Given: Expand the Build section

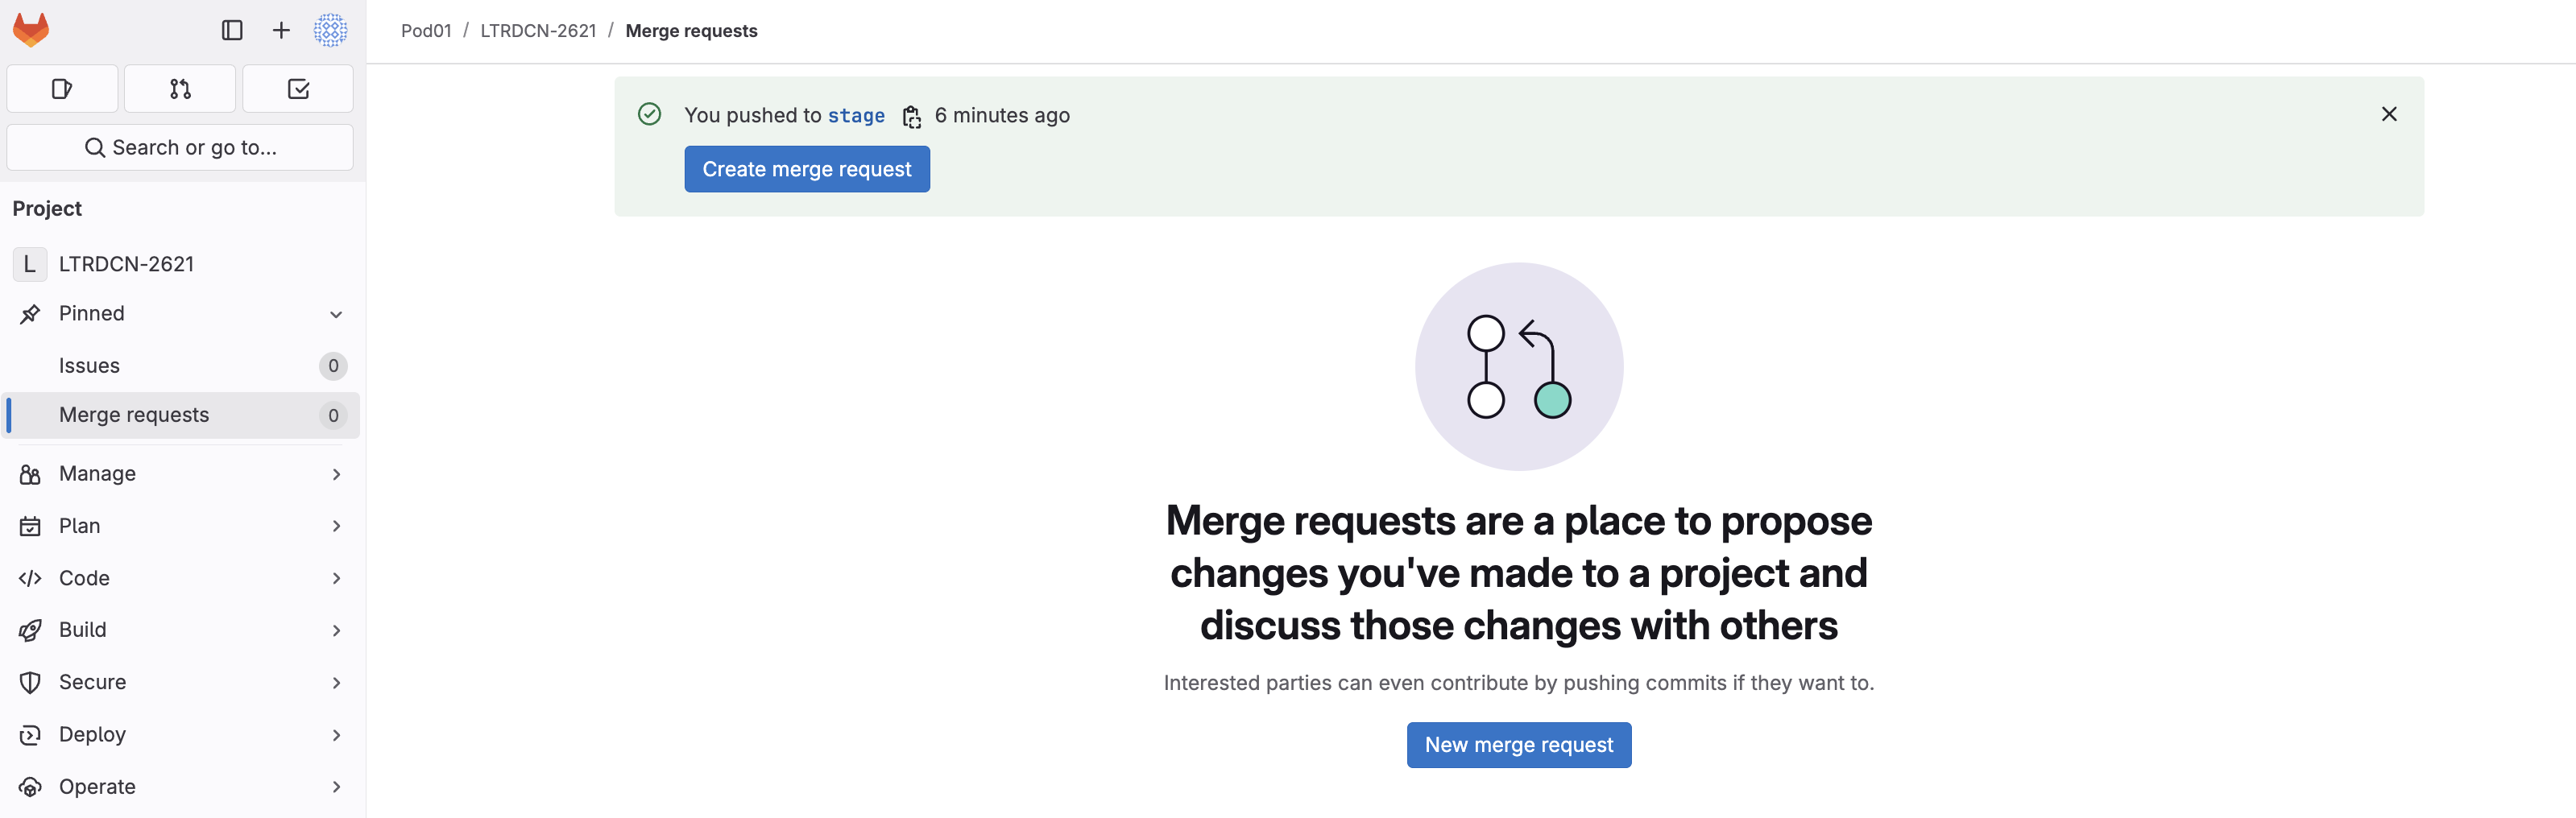Looking at the screenshot, I should point(82,630).
